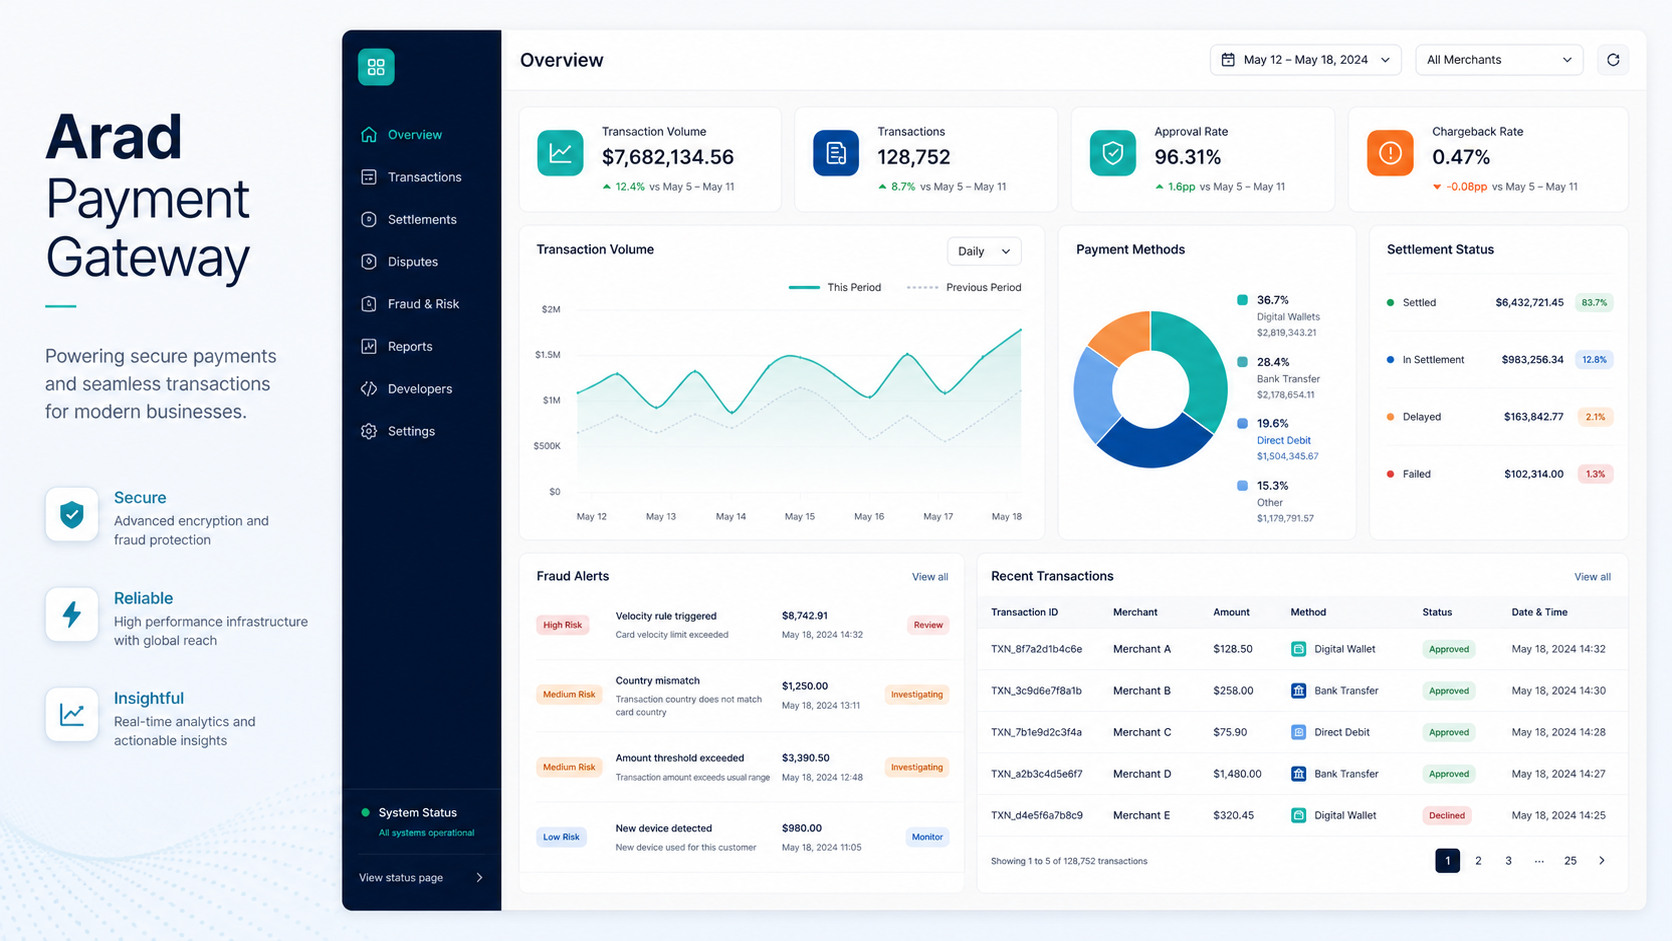Open Fraud & Risk in the sidebar
This screenshot has width=1672, height=941.
421,304
